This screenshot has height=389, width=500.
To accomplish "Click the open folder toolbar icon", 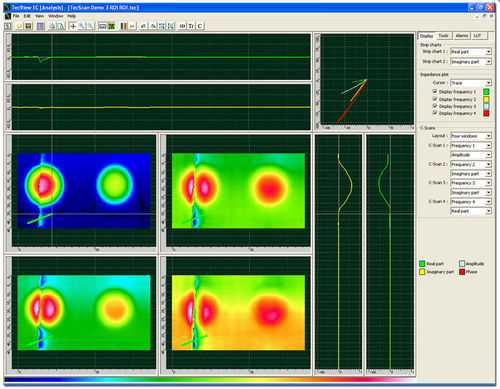I will (19, 26).
